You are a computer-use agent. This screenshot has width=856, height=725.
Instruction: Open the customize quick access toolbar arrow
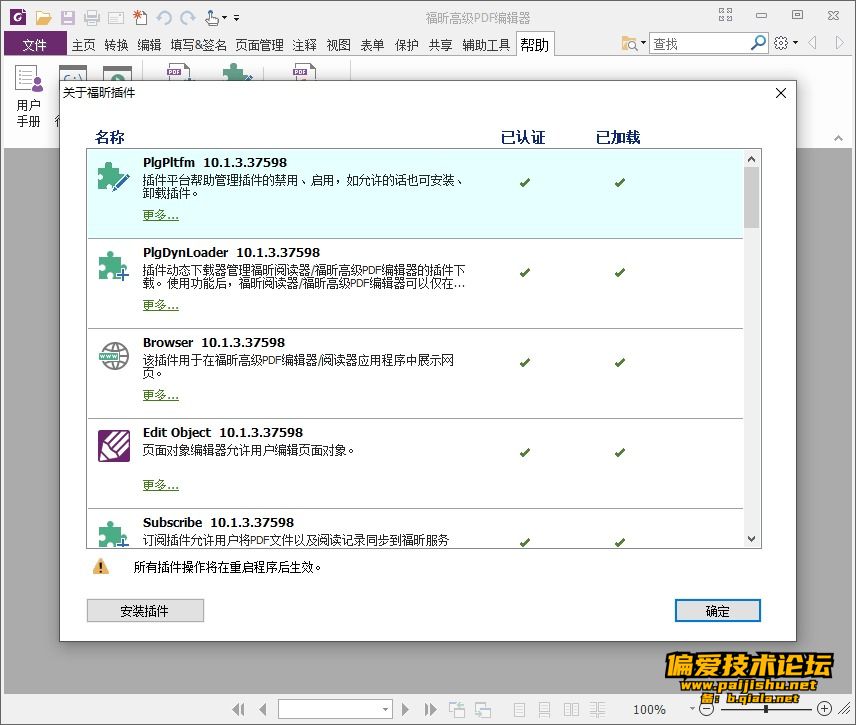pos(236,18)
